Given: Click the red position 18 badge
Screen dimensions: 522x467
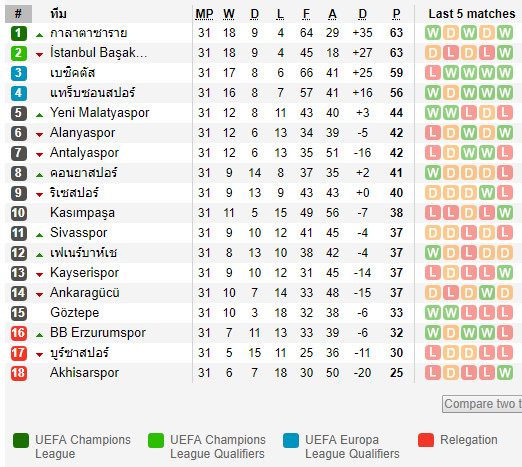Looking at the screenshot, I should tap(19, 373).
